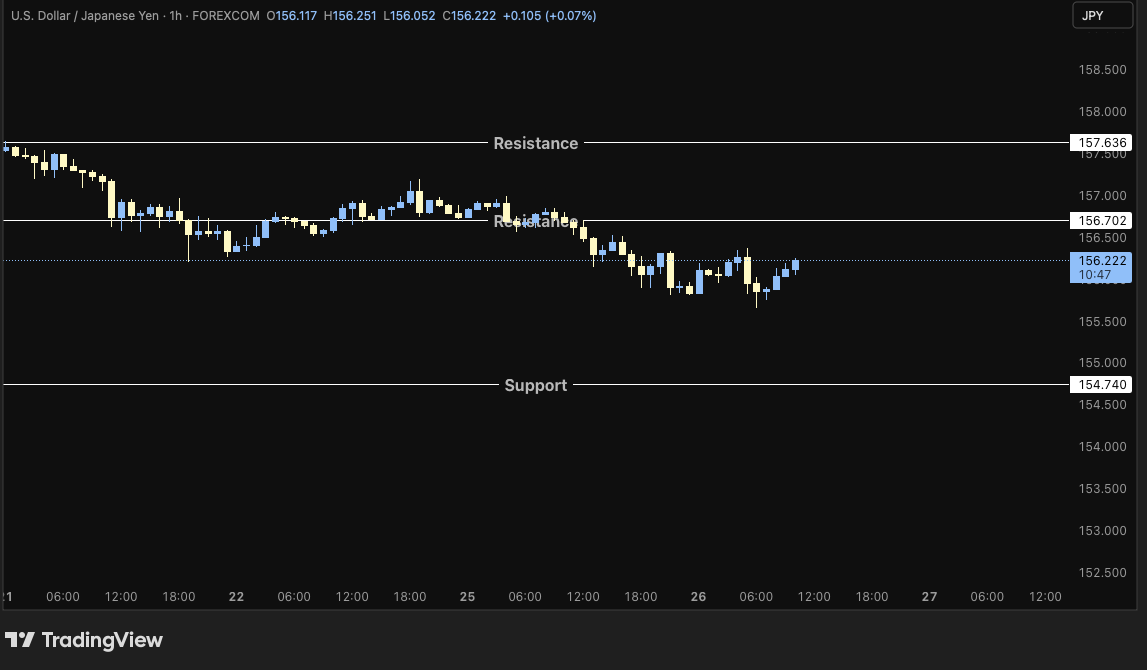Select the lower Resistance label near 156.702
Image resolution: width=1147 pixels, height=670 pixels.
pyautogui.click(x=535, y=222)
